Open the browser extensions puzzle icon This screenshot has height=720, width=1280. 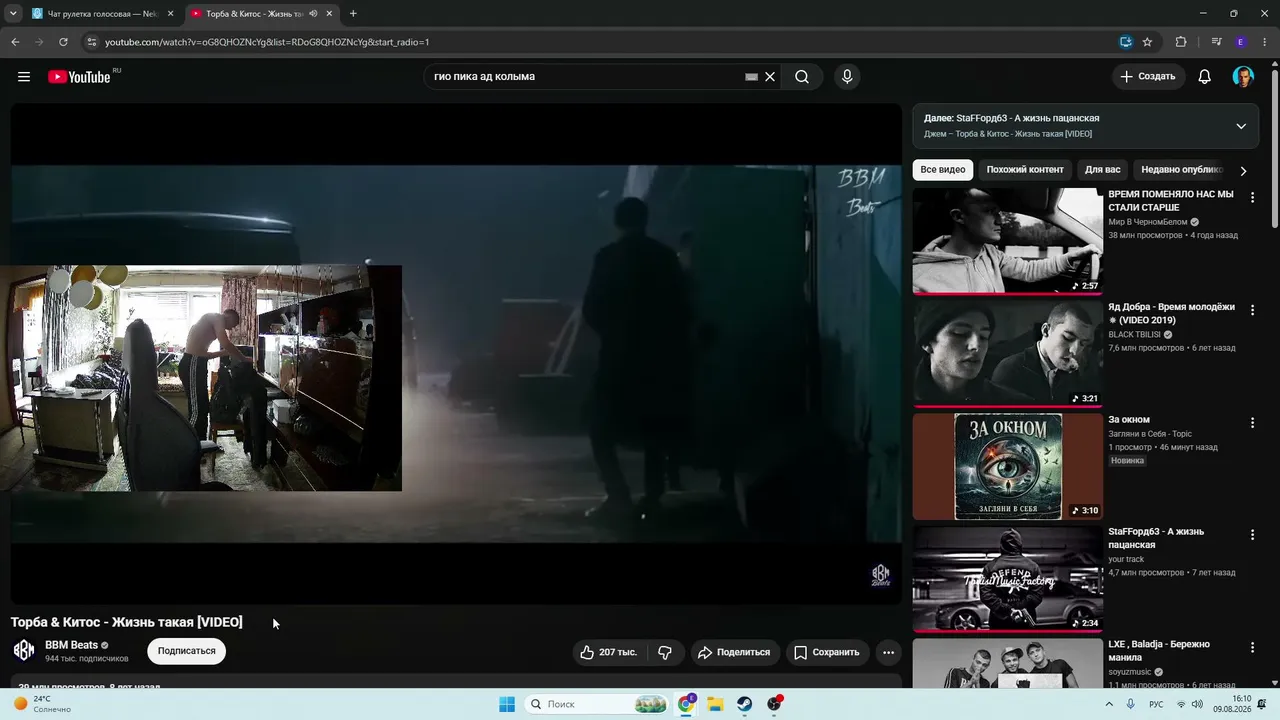(x=1181, y=42)
